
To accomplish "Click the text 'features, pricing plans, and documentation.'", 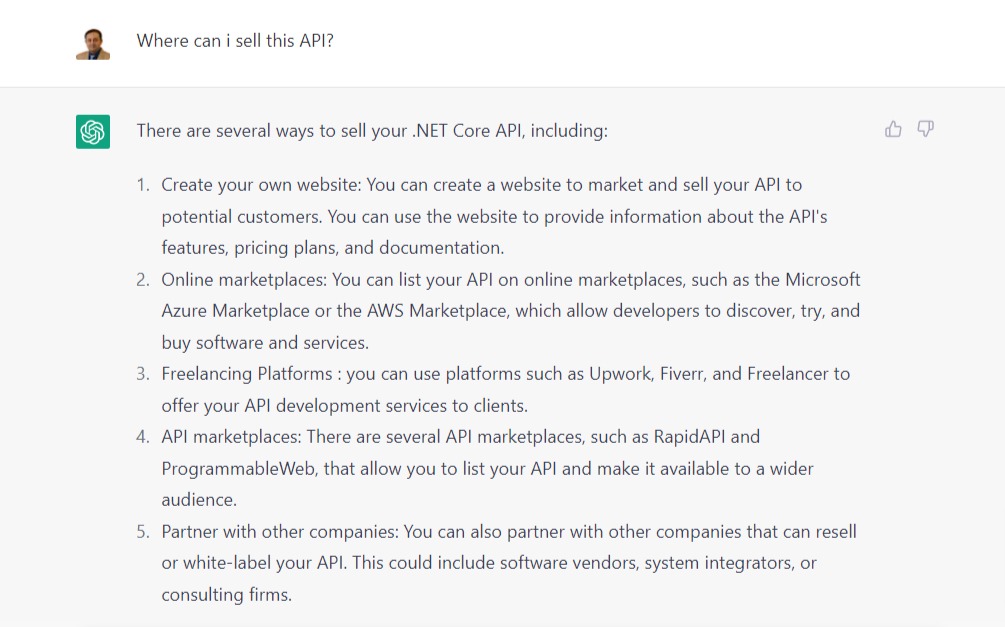I will point(333,248).
